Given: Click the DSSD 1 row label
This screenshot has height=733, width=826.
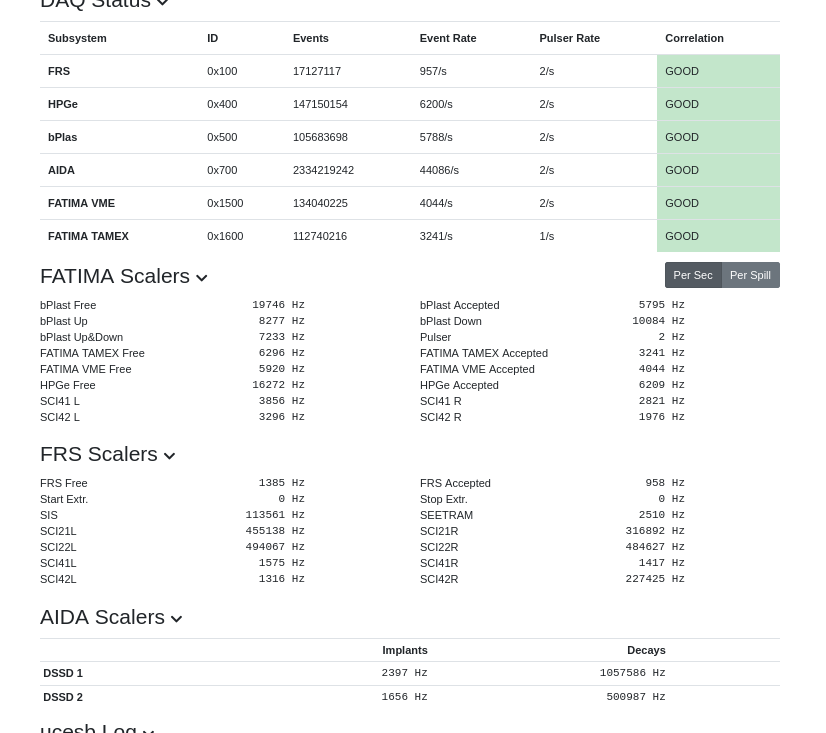Looking at the screenshot, I should [x=63, y=673].
